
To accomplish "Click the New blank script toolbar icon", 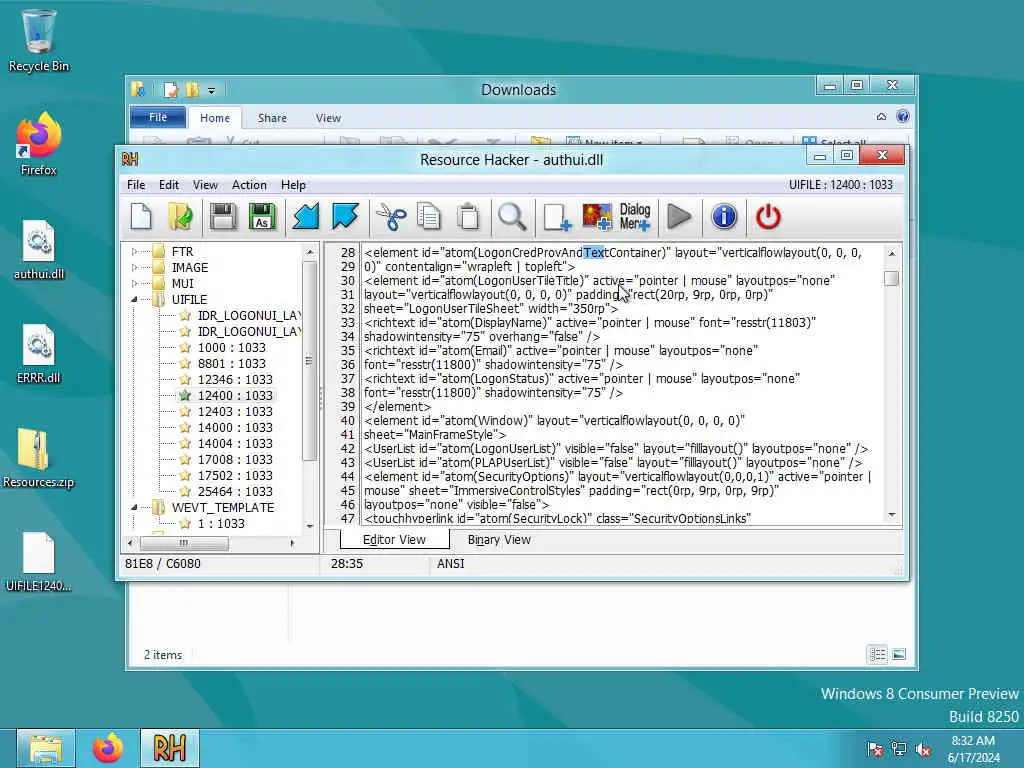I will point(141,217).
